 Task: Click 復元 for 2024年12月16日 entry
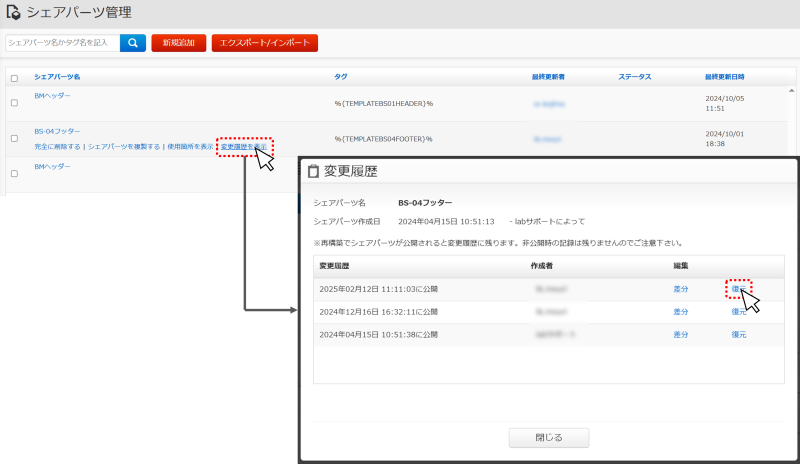coord(739,312)
